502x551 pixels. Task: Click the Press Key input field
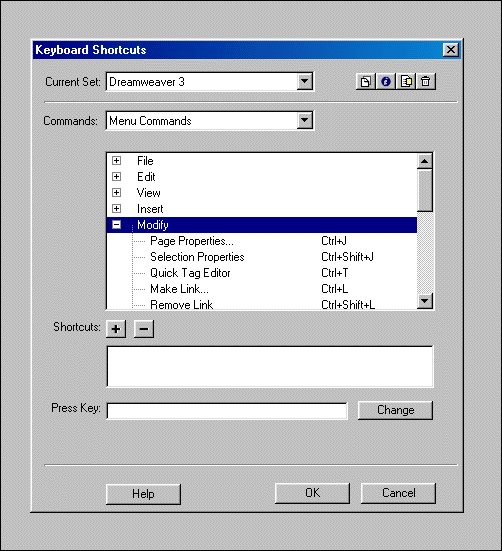click(x=227, y=411)
